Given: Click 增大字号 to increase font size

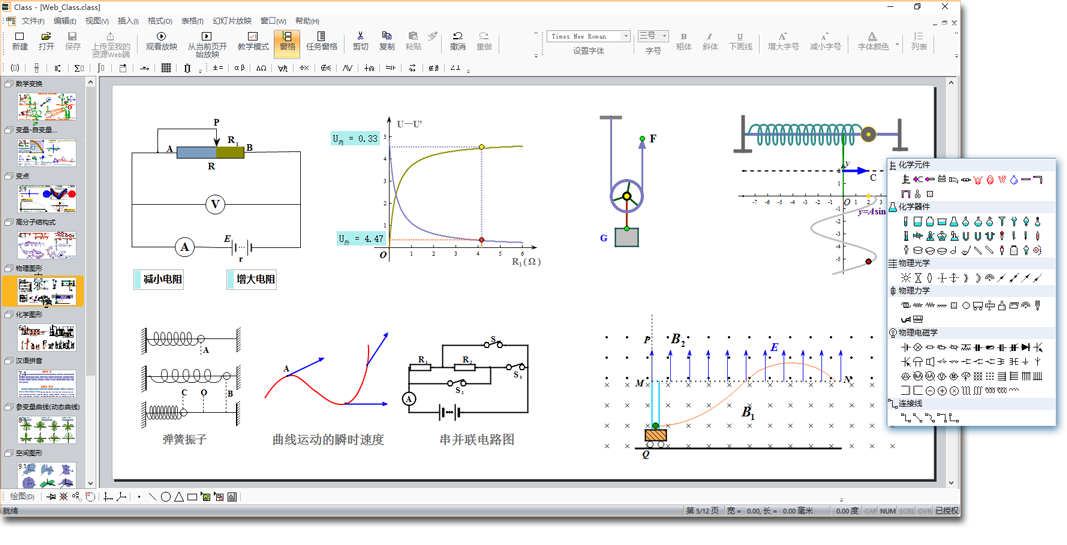Looking at the screenshot, I should 782,40.
